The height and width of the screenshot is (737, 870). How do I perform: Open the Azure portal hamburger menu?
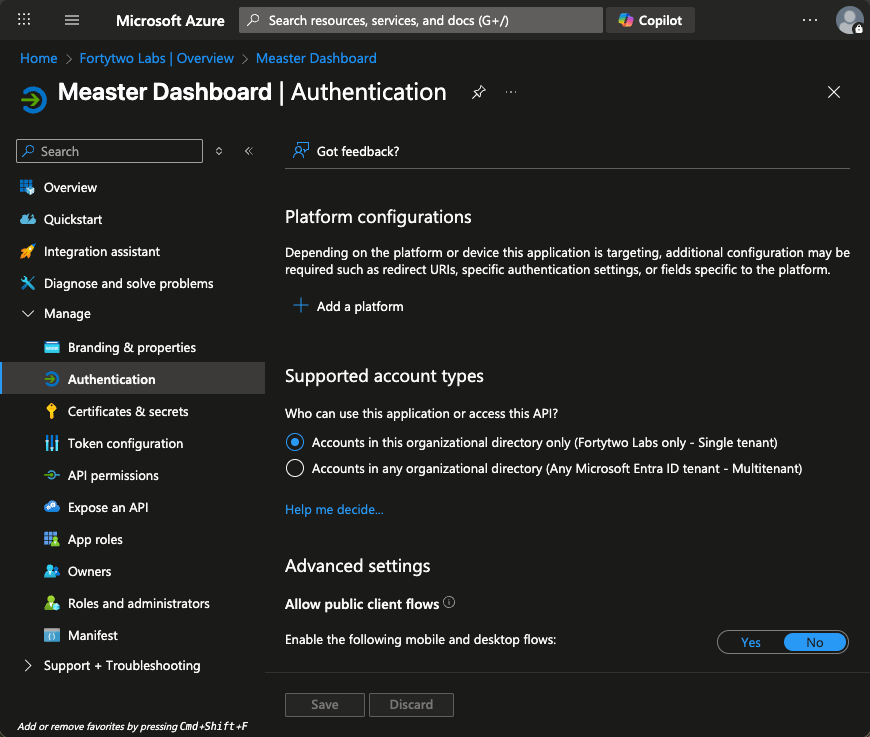pyautogui.click(x=72, y=20)
